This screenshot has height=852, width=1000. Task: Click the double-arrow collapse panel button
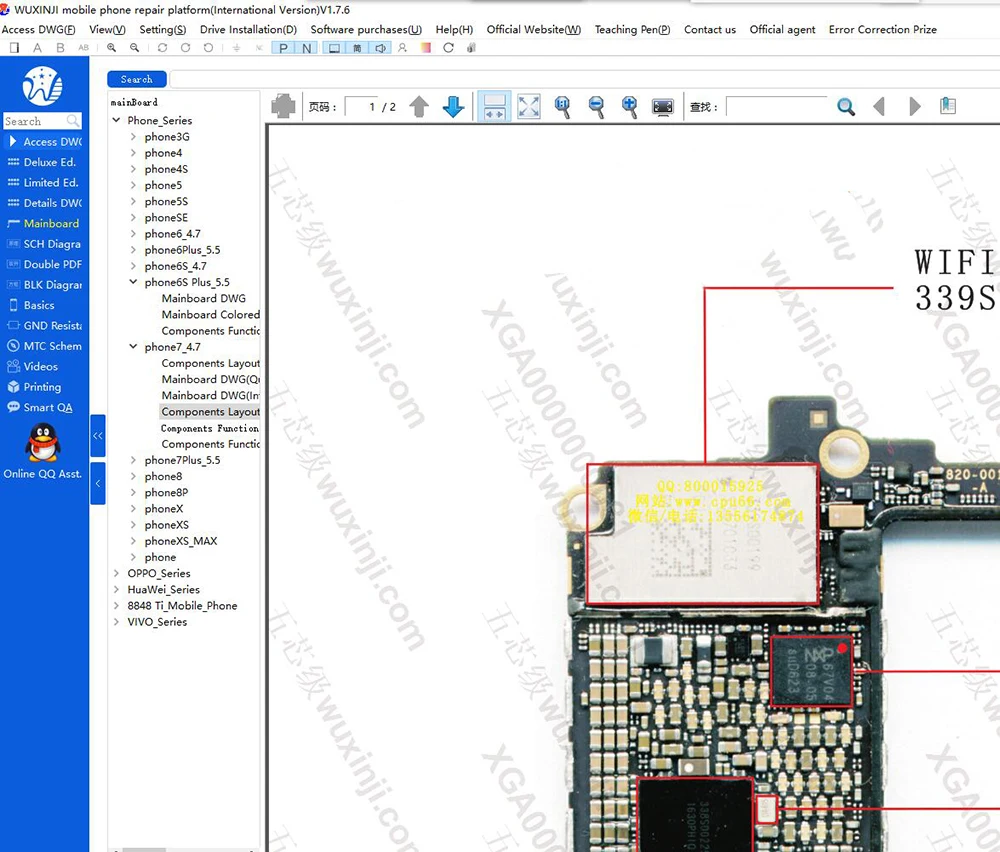(98, 436)
